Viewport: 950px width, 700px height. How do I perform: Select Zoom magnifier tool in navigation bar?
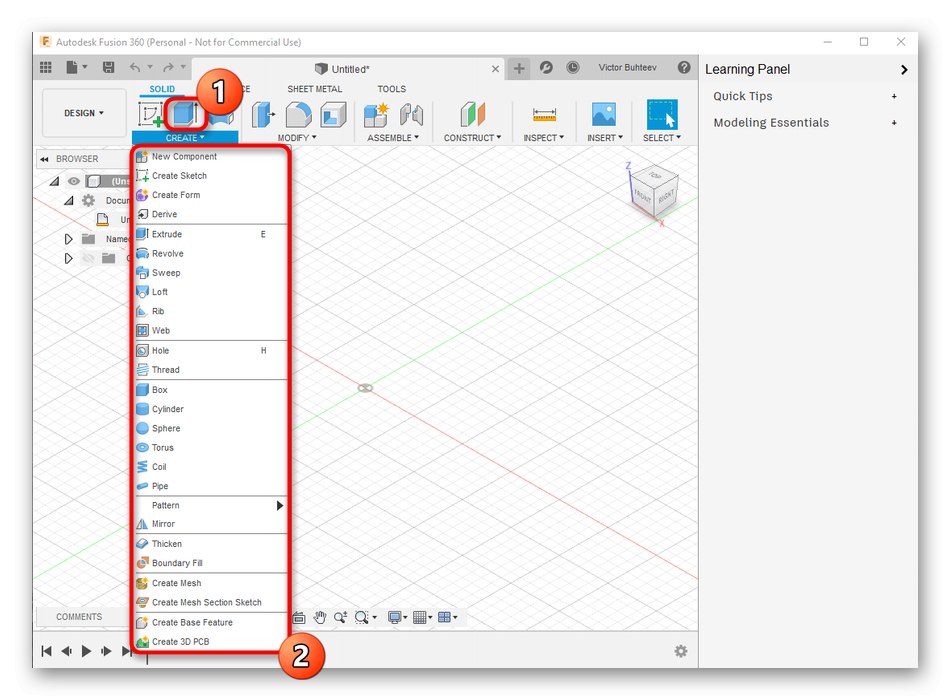coord(340,617)
